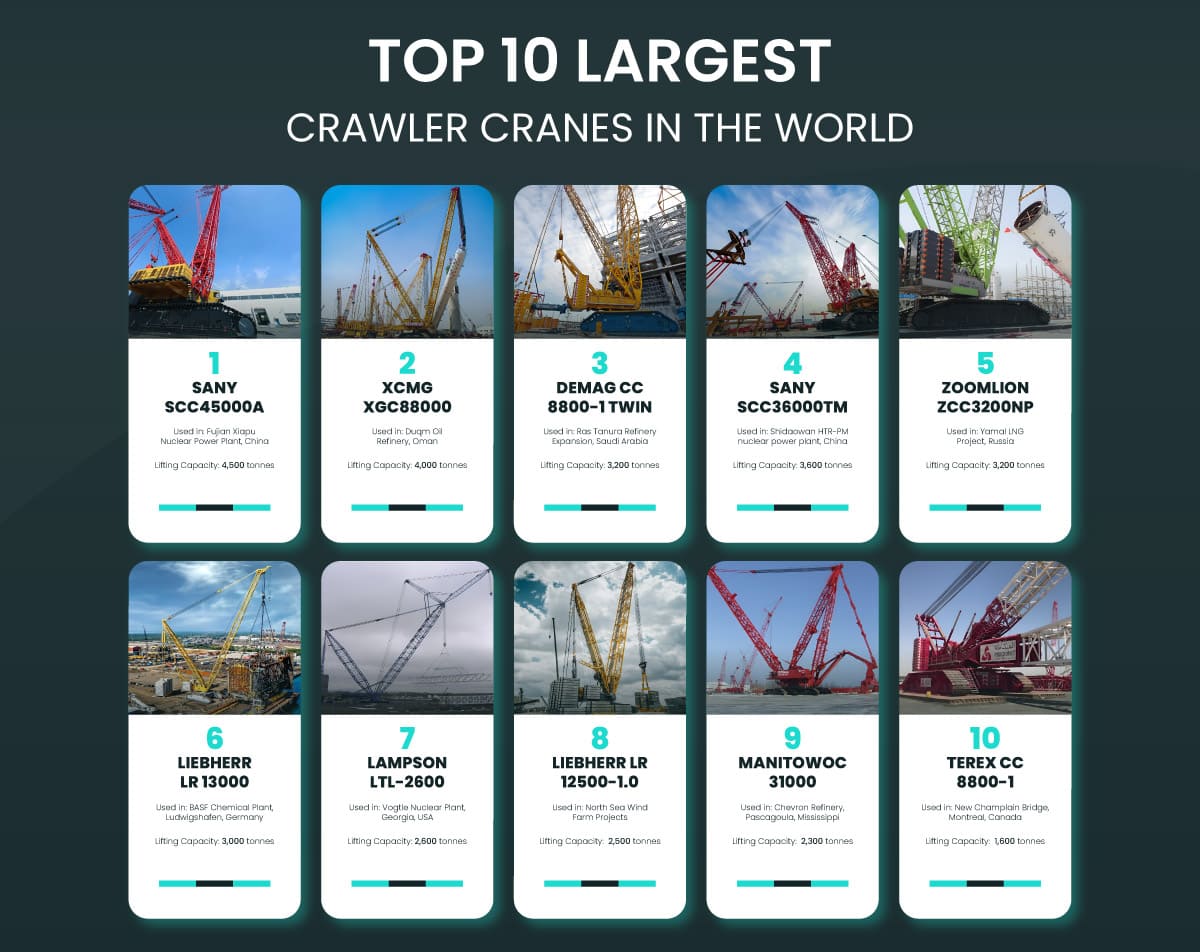Click the progress bar on the Manitowoc 31000 card
The width and height of the screenshot is (1200, 952).
pyautogui.click(x=792, y=884)
